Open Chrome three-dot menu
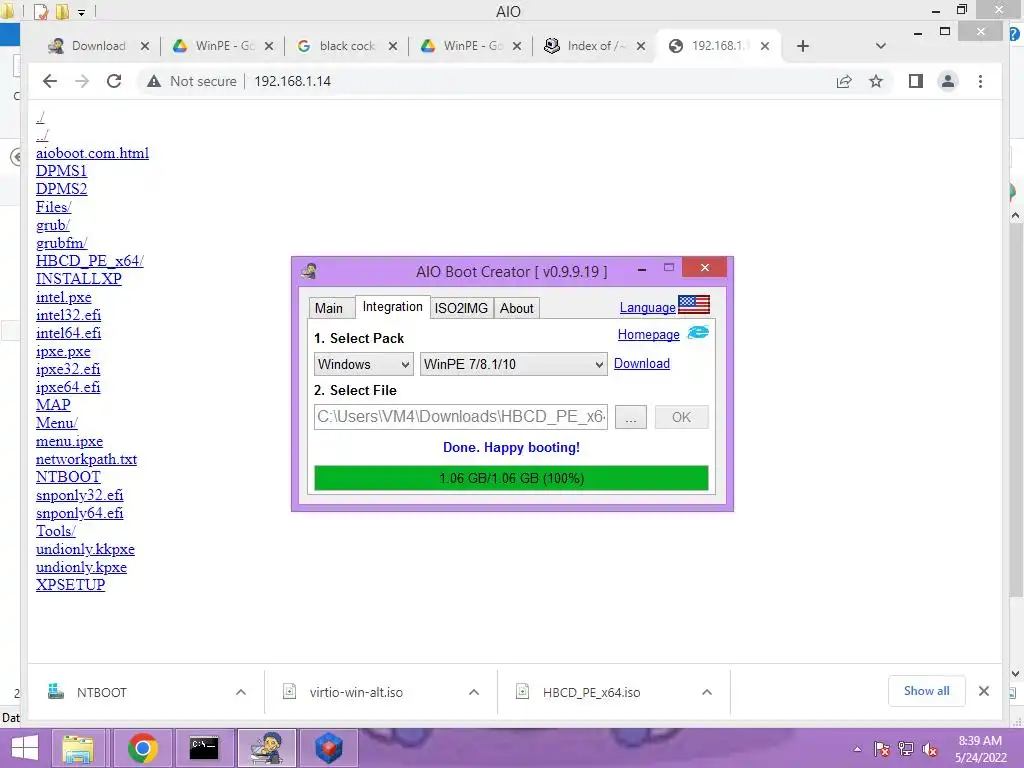The width and height of the screenshot is (1024, 768). (980, 81)
